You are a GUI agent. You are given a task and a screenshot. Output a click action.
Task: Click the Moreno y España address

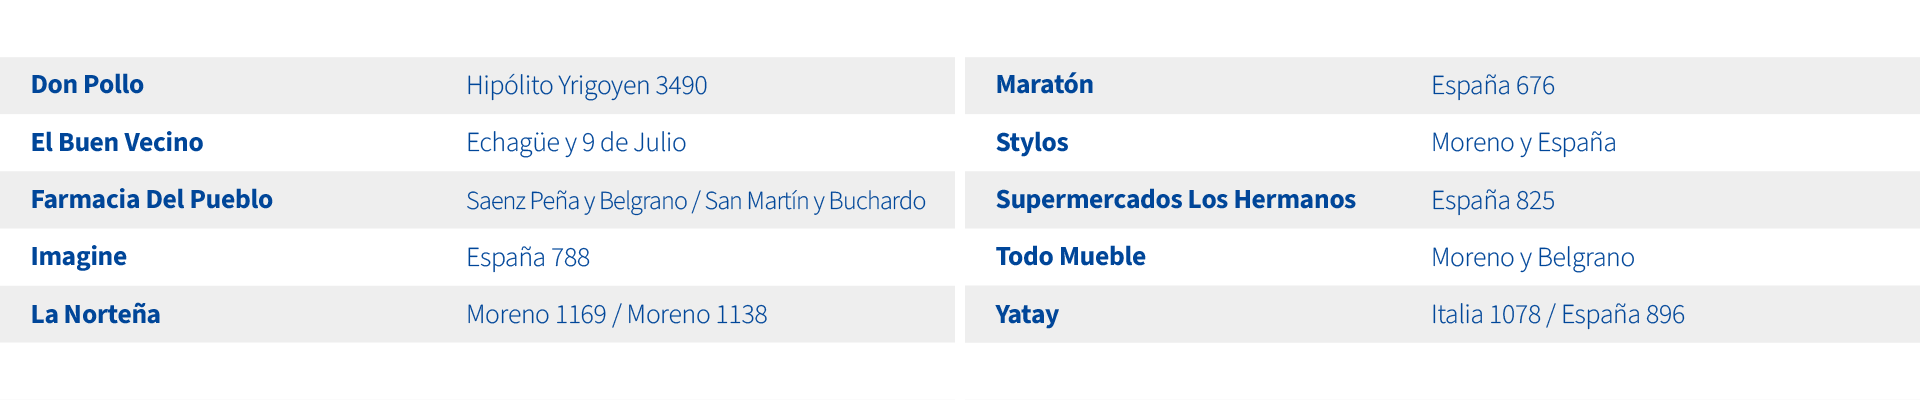tap(1523, 143)
